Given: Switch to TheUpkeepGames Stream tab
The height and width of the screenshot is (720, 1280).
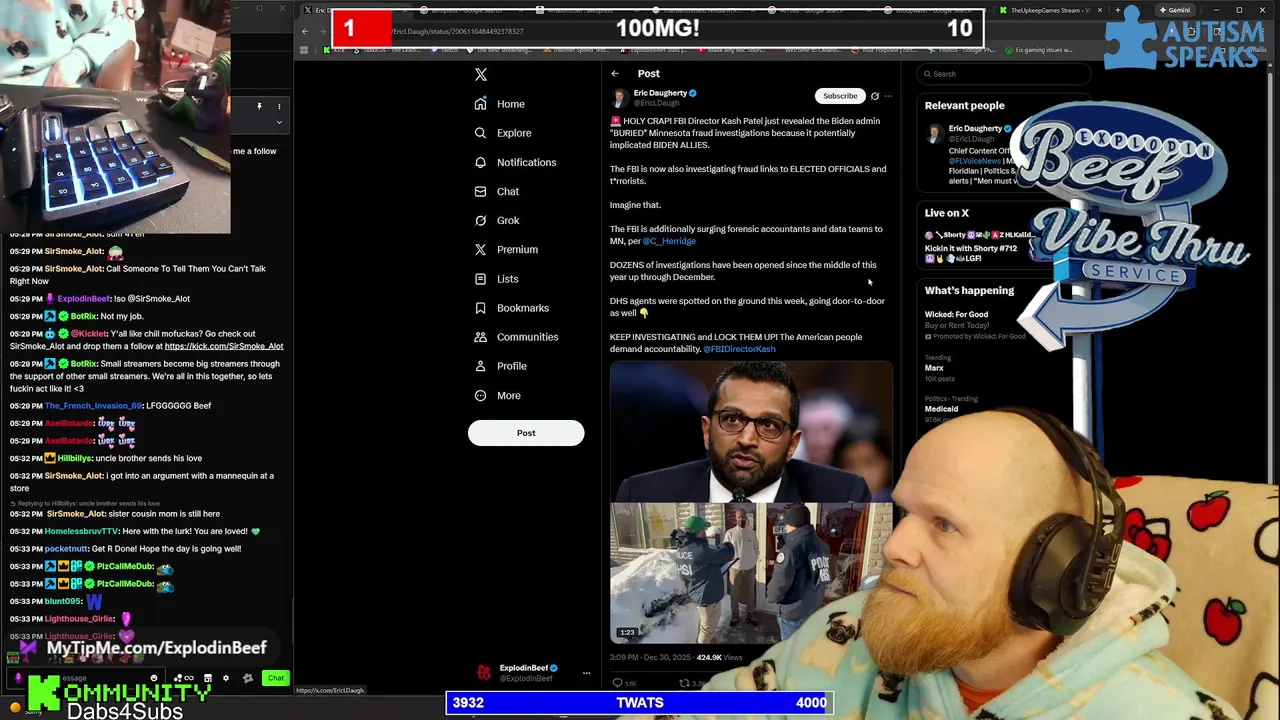Looking at the screenshot, I should [x=1050, y=10].
